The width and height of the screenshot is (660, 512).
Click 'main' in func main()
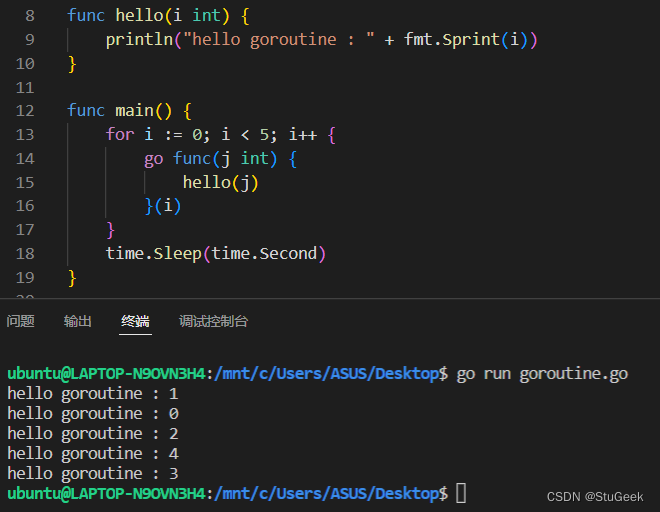coord(134,111)
